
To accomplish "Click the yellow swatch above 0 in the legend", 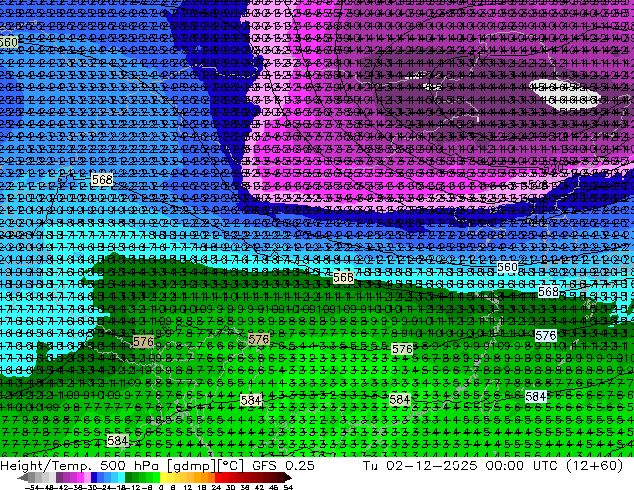I will (x=163, y=478).
